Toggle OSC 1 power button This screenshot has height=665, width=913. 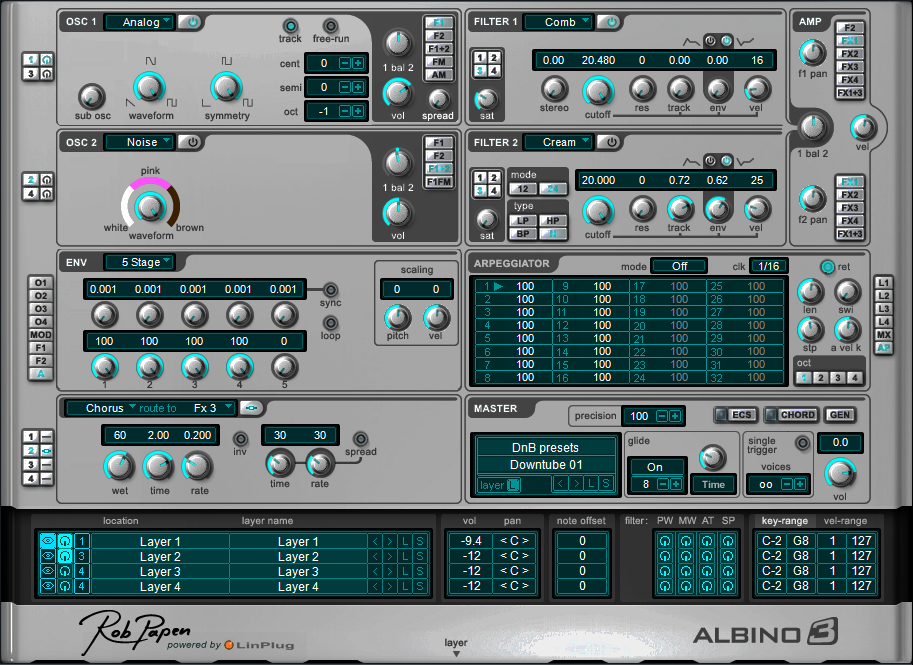tap(190, 22)
